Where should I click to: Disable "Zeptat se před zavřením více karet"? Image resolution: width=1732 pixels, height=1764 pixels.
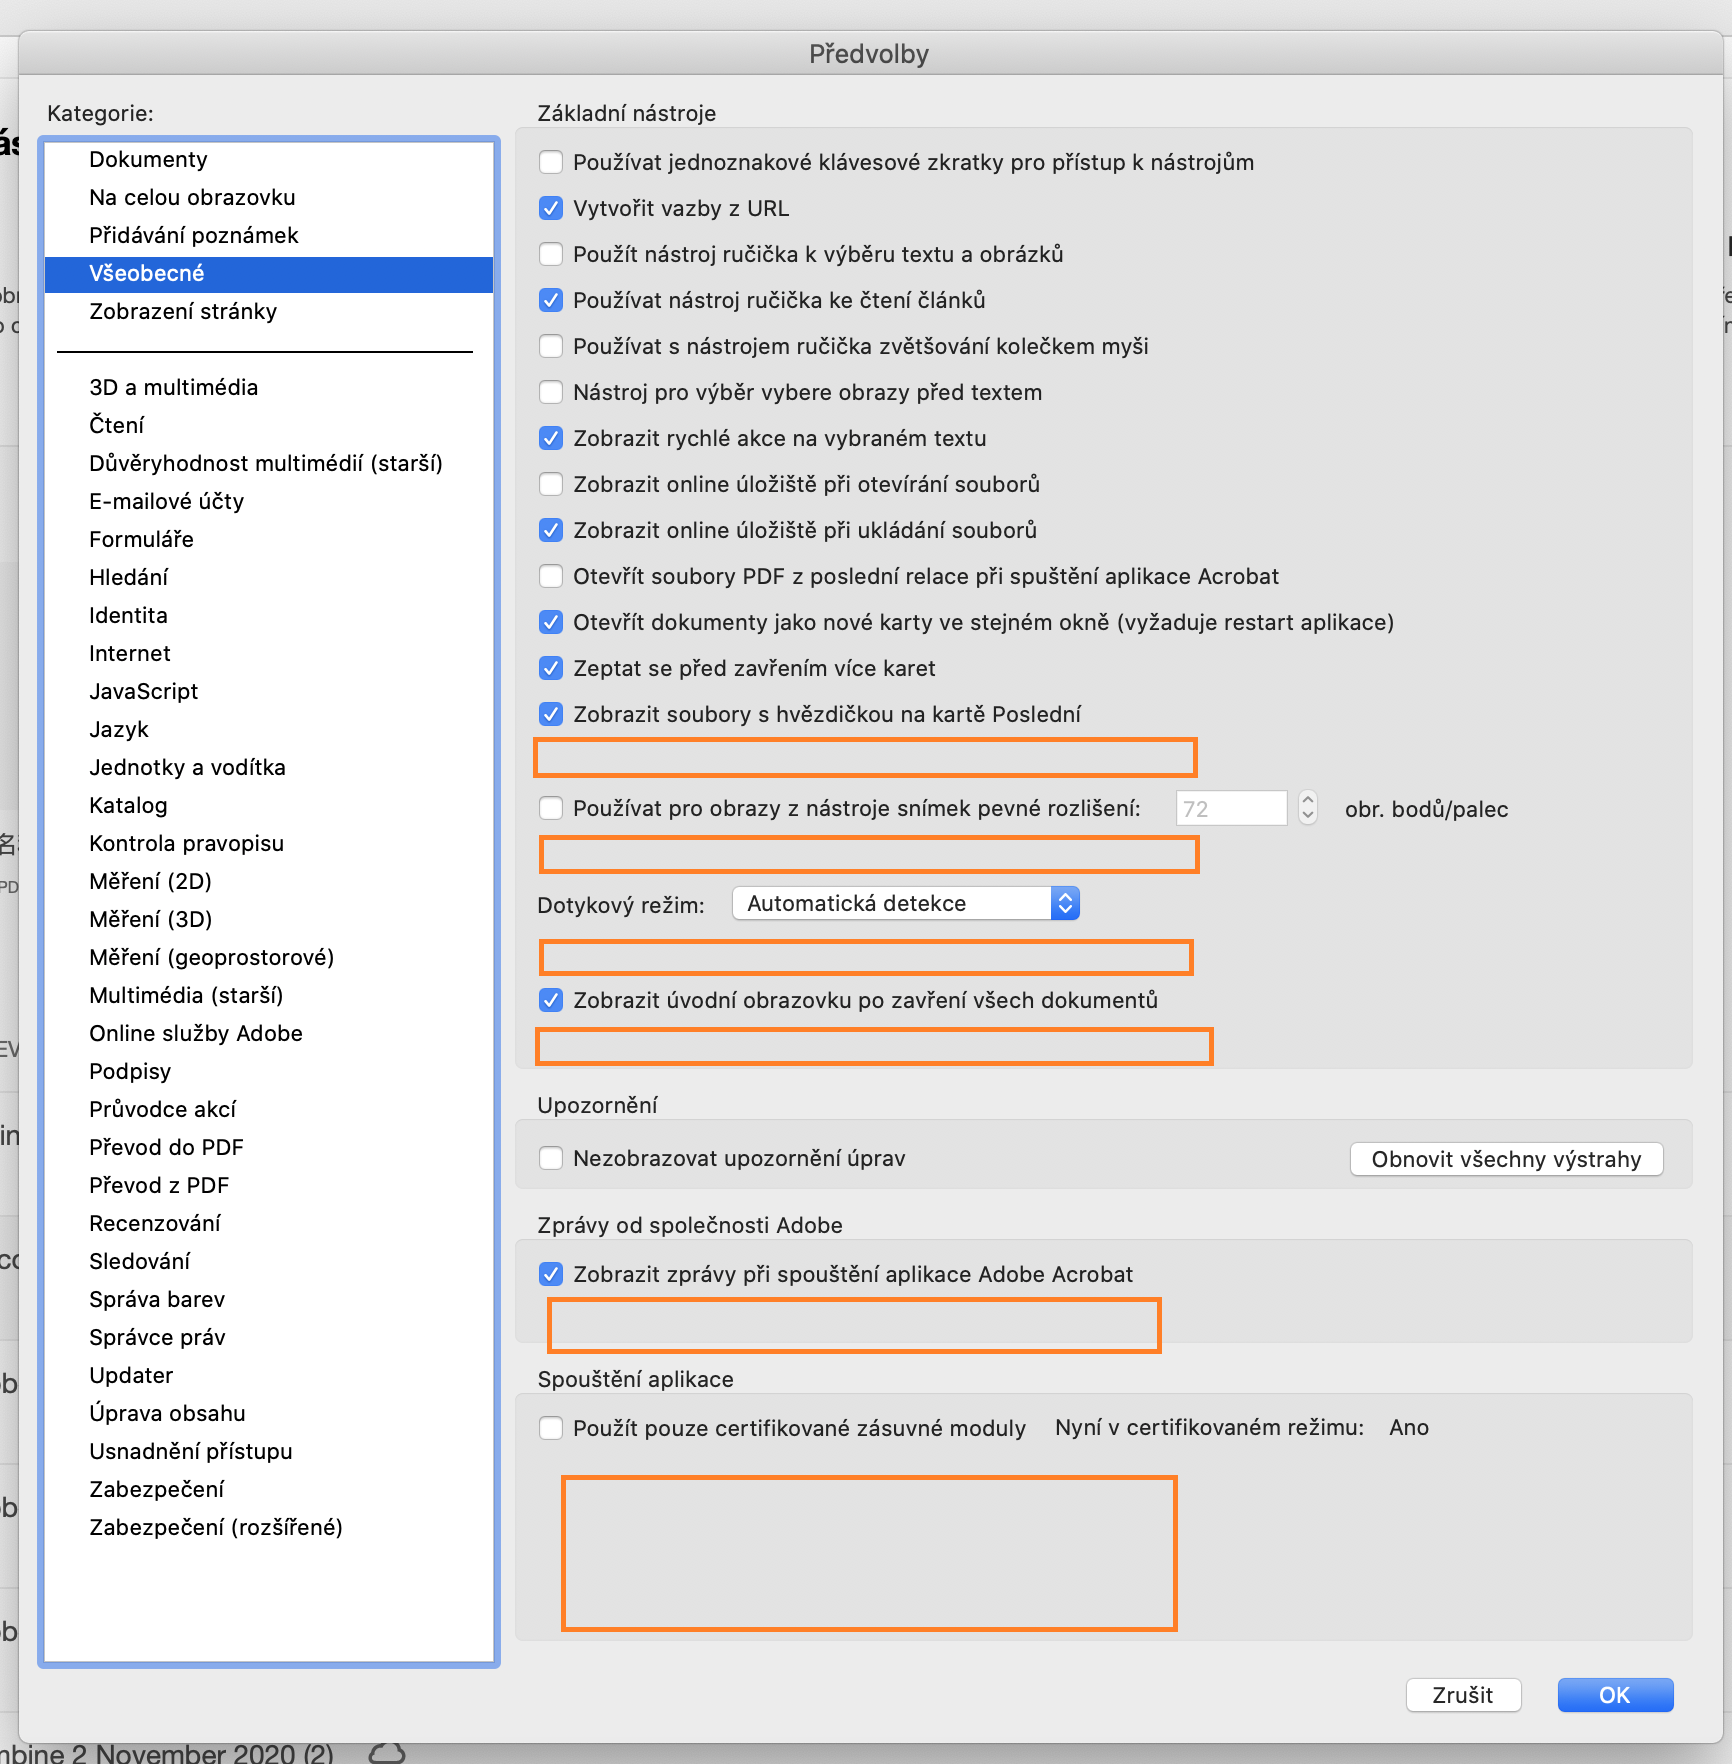click(551, 668)
